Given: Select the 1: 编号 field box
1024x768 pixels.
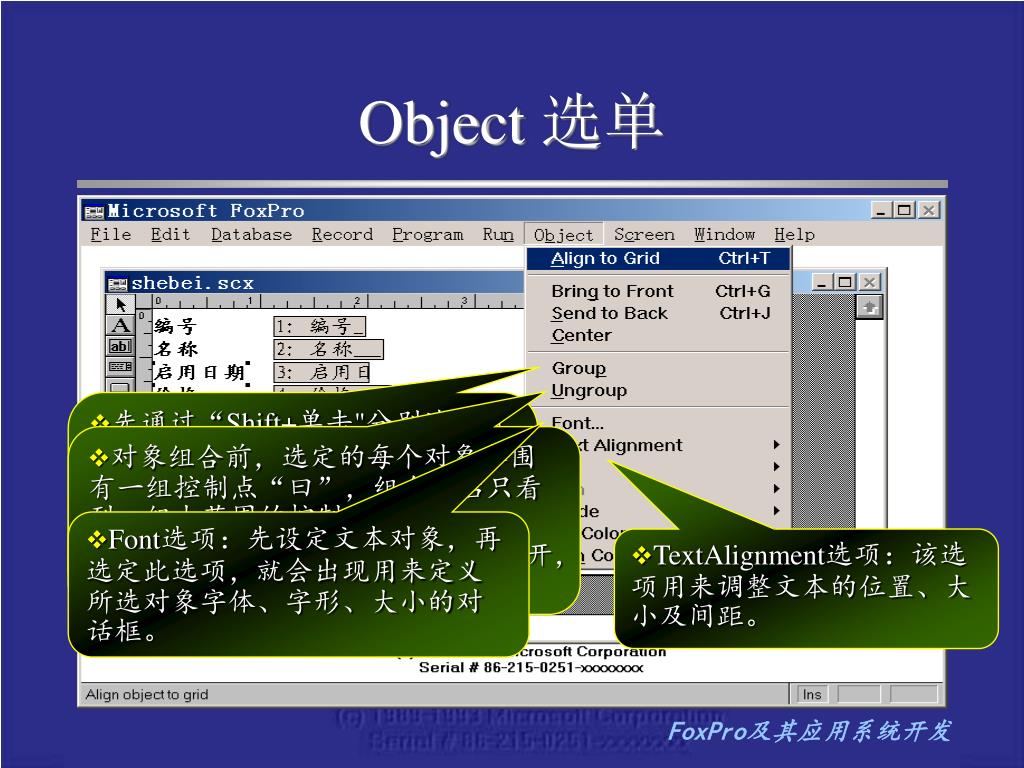Looking at the screenshot, I should [319, 326].
